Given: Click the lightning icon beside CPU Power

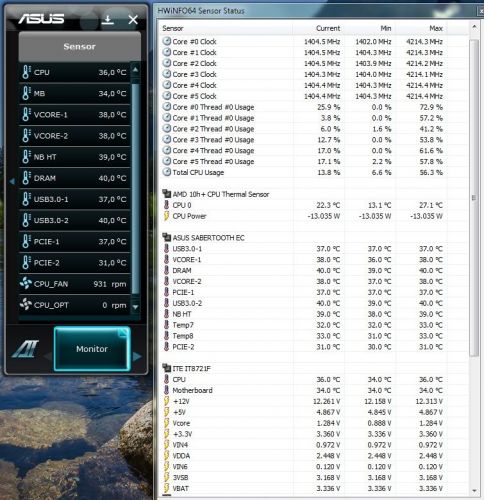Looking at the screenshot, I should coord(166,216).
